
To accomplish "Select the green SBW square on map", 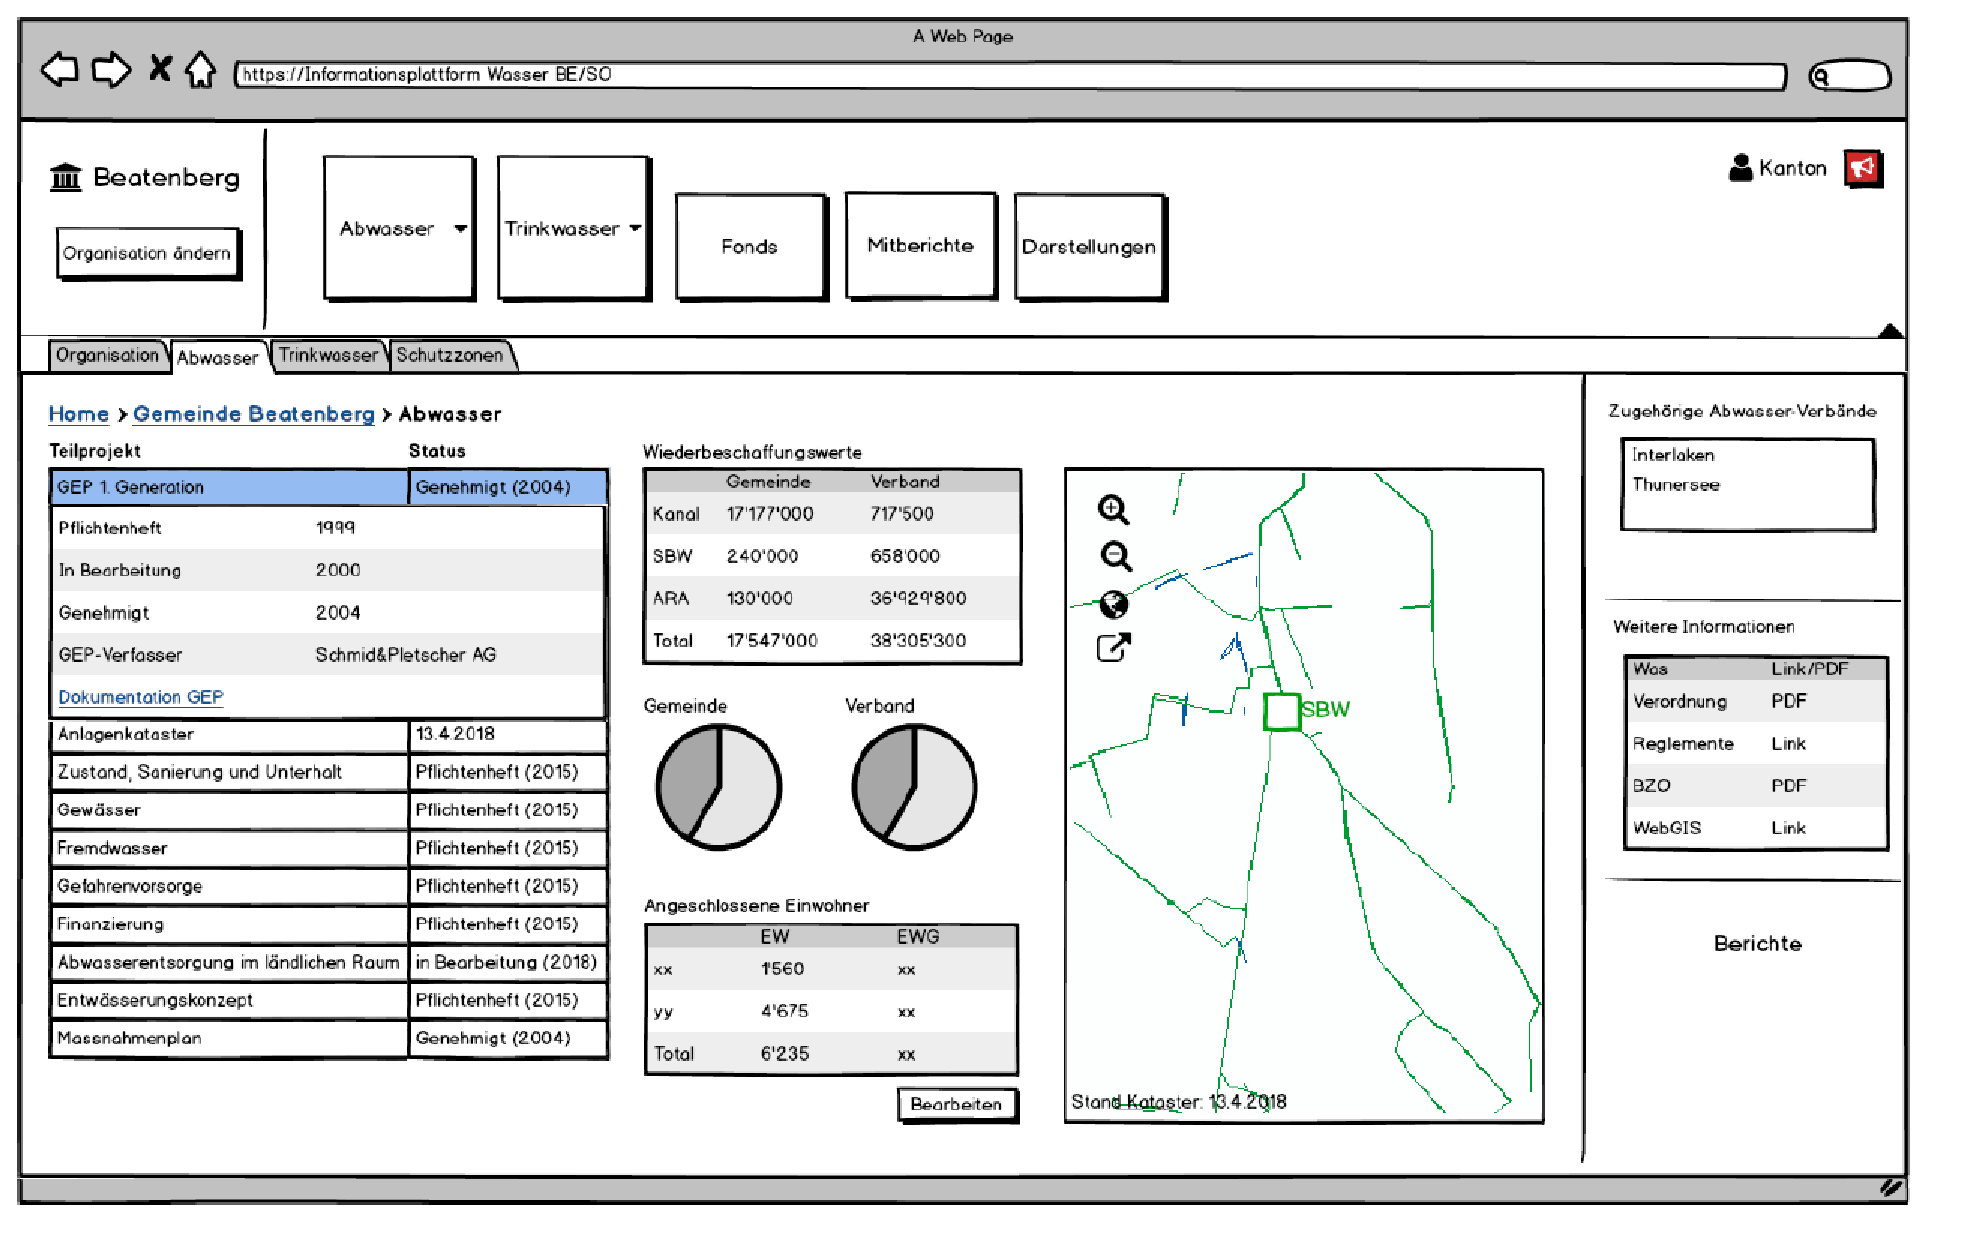I will pyautogui.click(x=1281, y=711).
